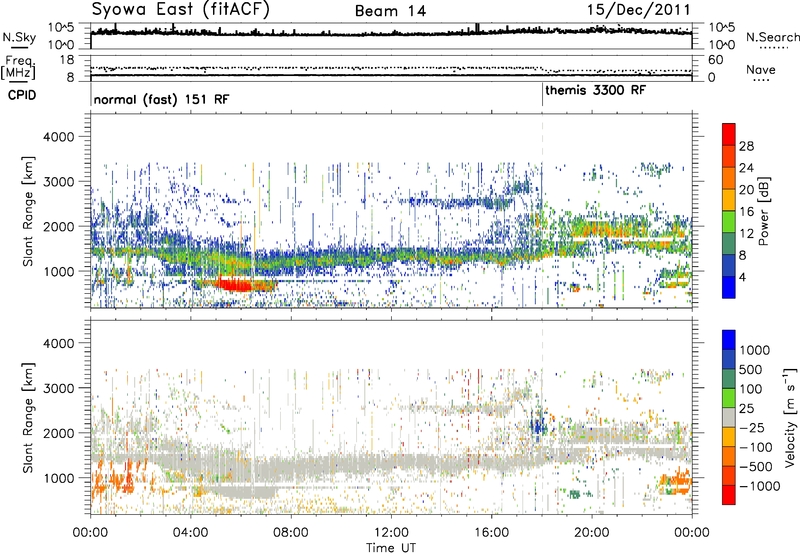
Task: Click the '16:00' time axis label
Action: coord(491,533)
